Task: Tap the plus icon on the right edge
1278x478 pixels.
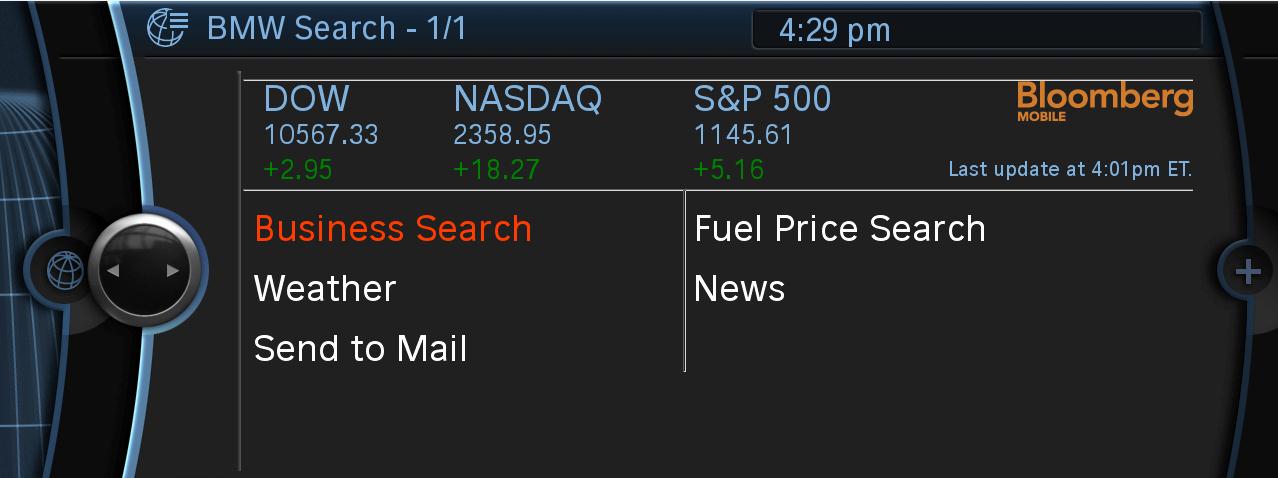Action: point(1247,271)
